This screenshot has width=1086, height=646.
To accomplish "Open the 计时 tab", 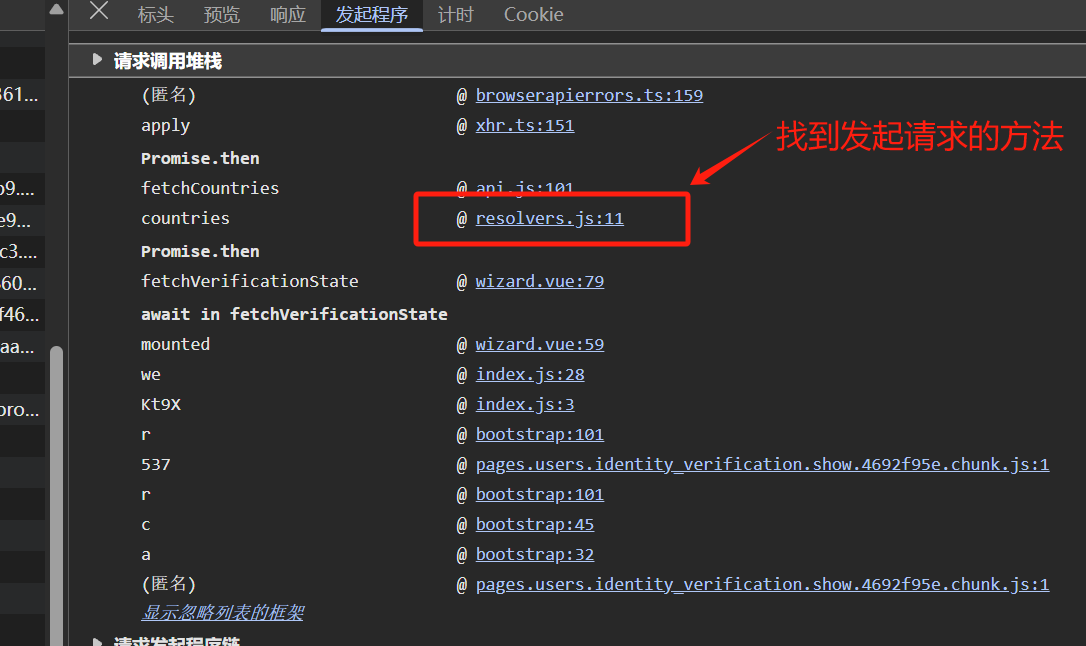I will [455, 15].
